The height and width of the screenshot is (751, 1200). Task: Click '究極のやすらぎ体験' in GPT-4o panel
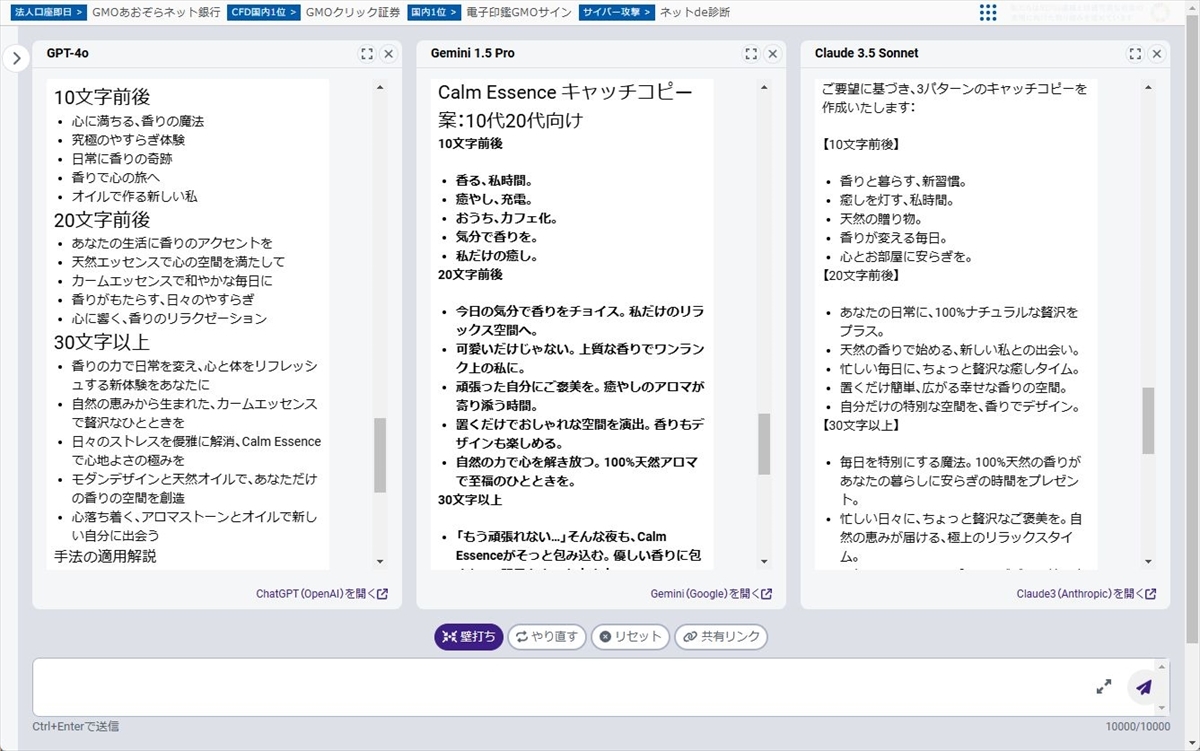(x=128, y=140)
